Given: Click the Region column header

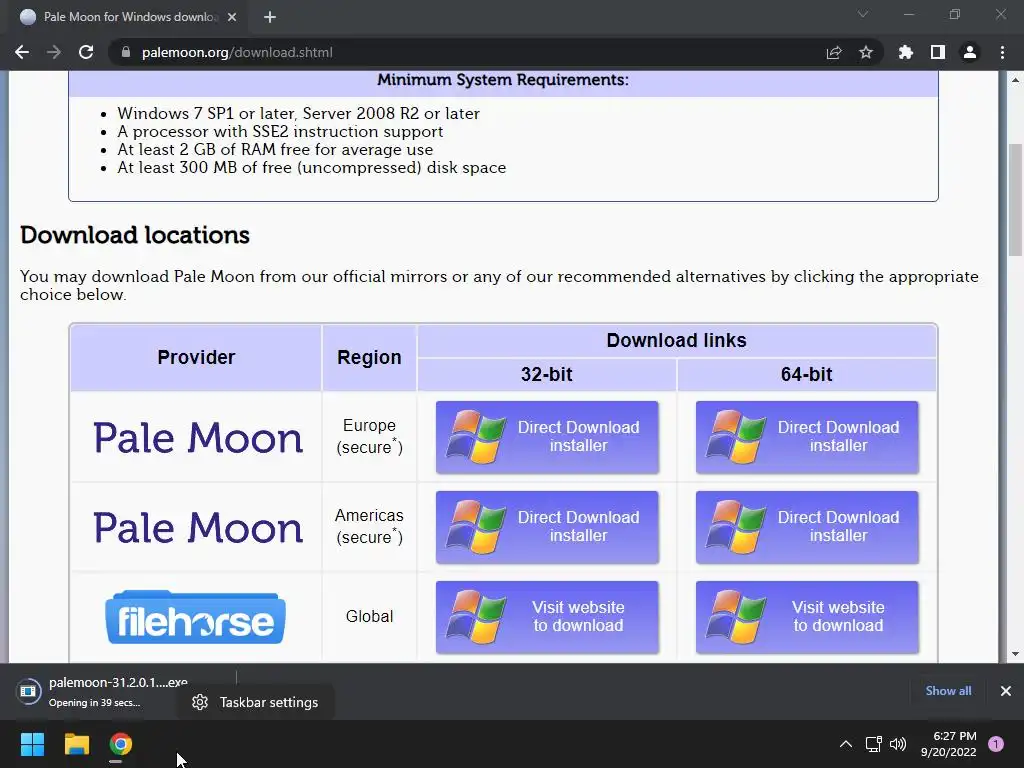Looking at the screenshot, I should tap(369, 357).
